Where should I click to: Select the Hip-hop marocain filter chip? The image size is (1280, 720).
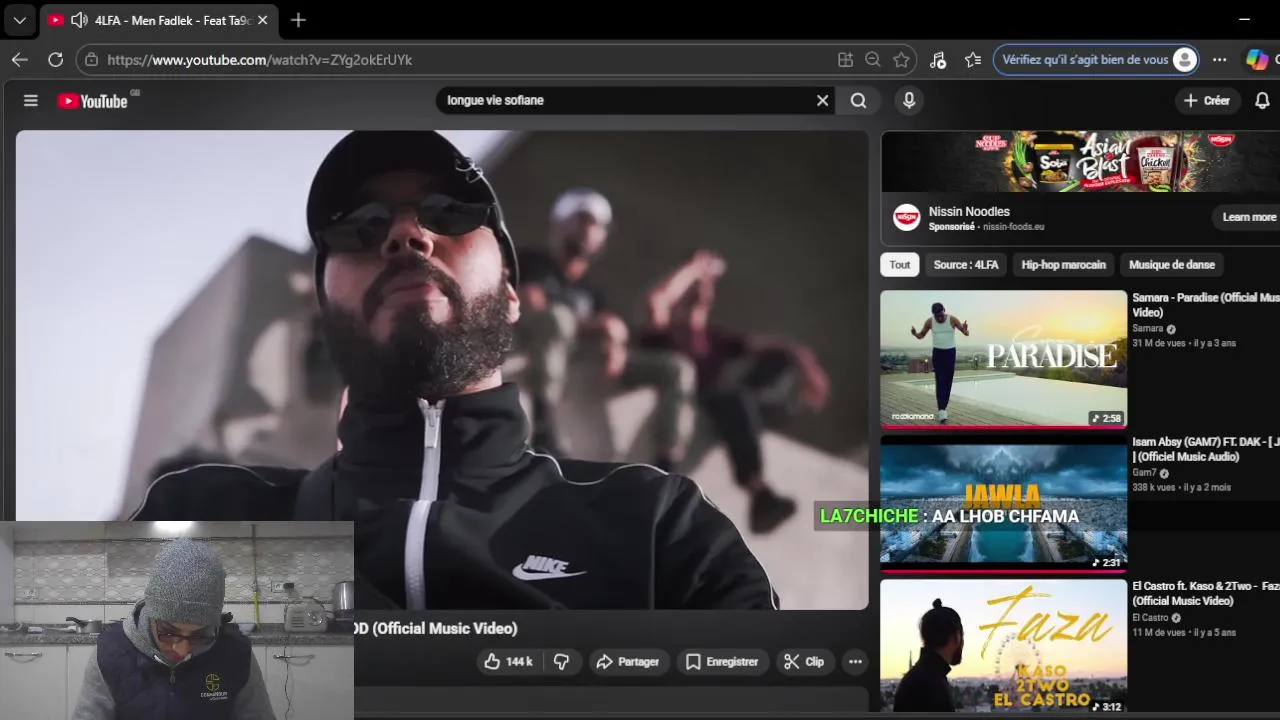click(1064, 265)
